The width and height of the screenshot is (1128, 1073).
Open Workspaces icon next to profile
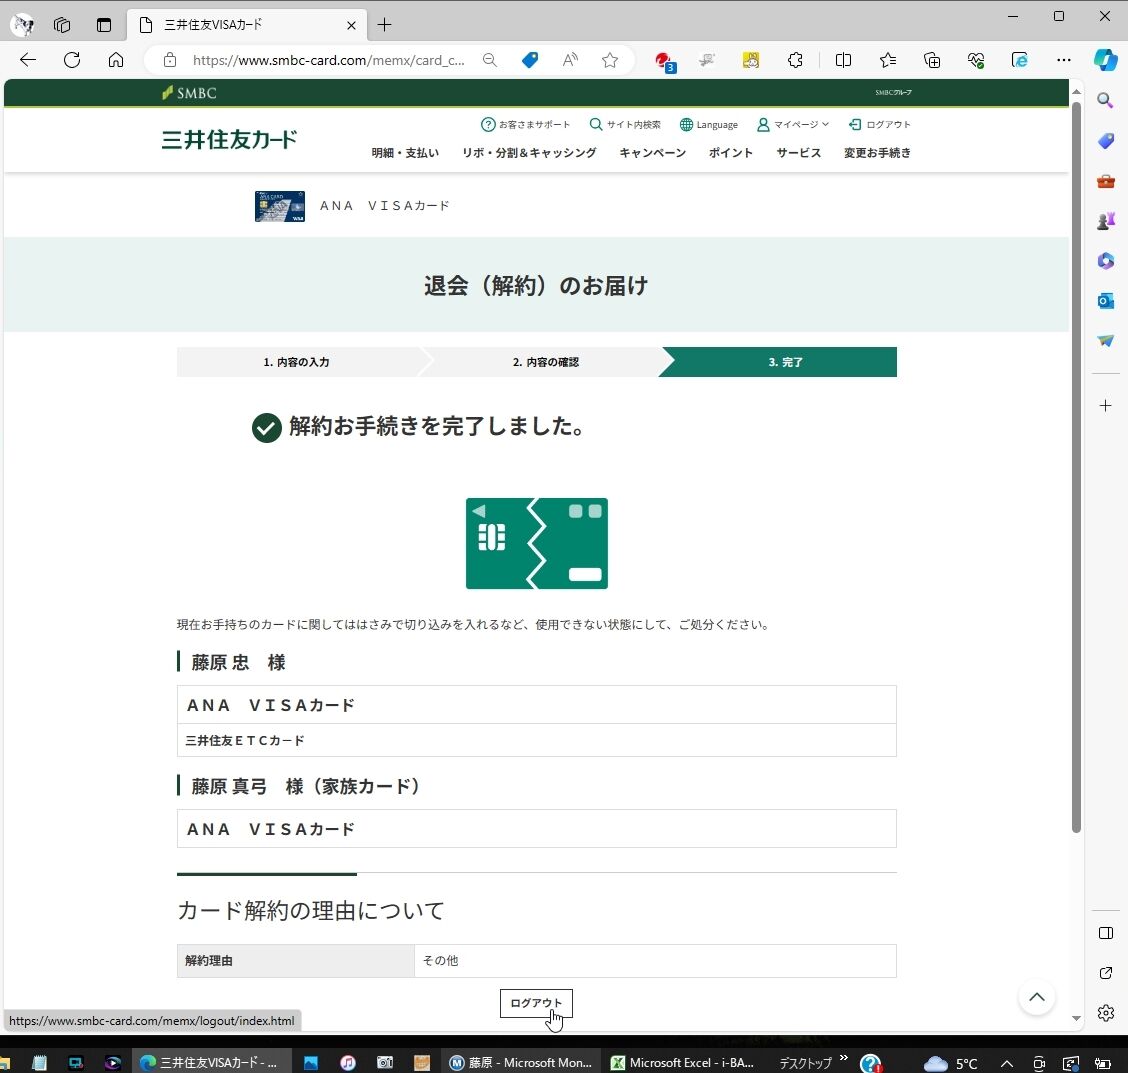(62, 25)
